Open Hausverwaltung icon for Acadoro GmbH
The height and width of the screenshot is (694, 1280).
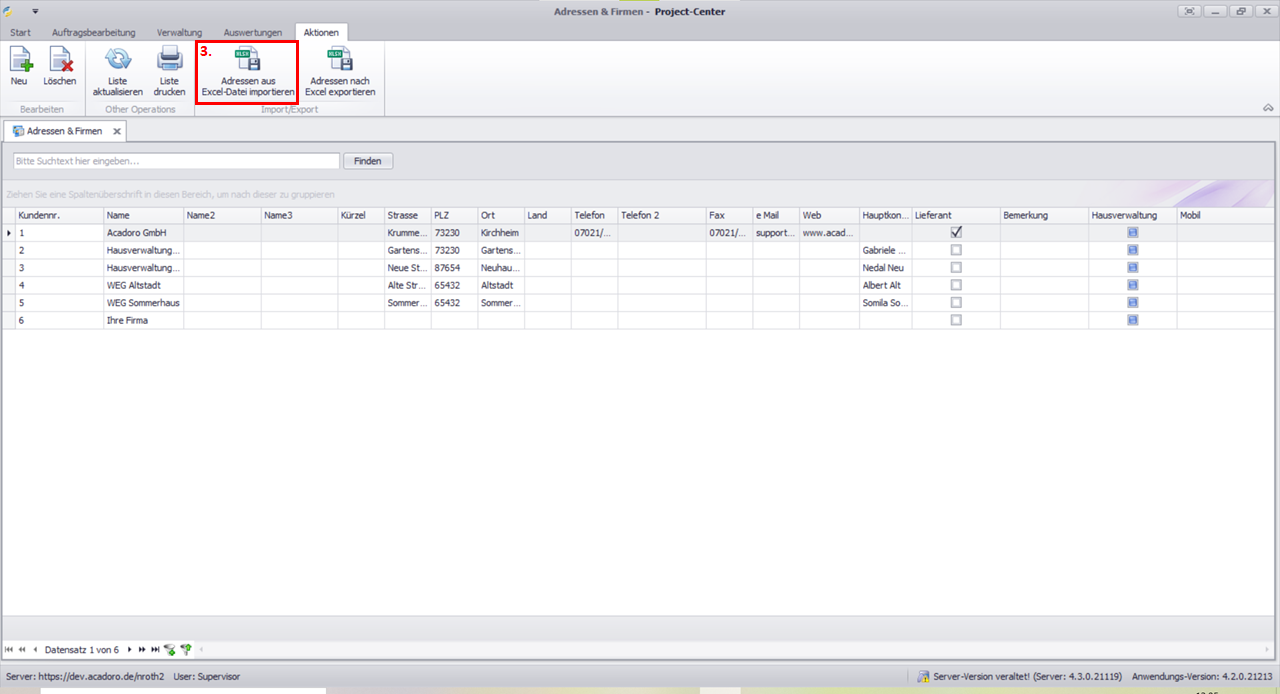1132,233
